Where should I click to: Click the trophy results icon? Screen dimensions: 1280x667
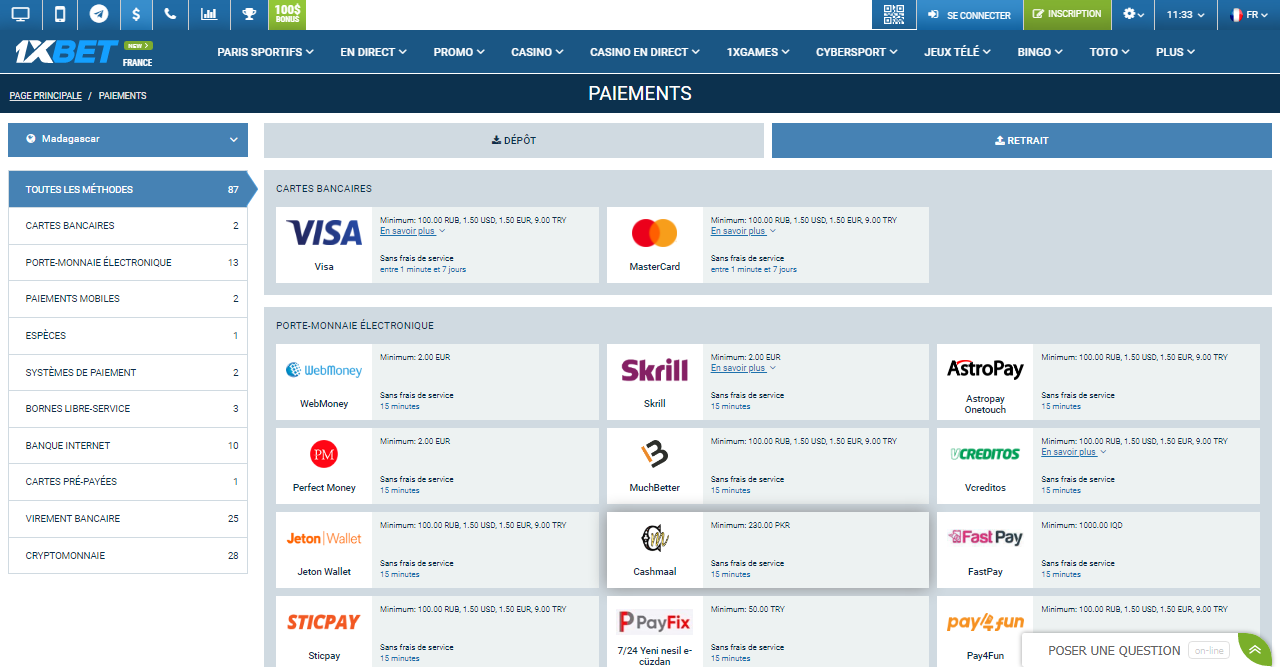[248, 14]
